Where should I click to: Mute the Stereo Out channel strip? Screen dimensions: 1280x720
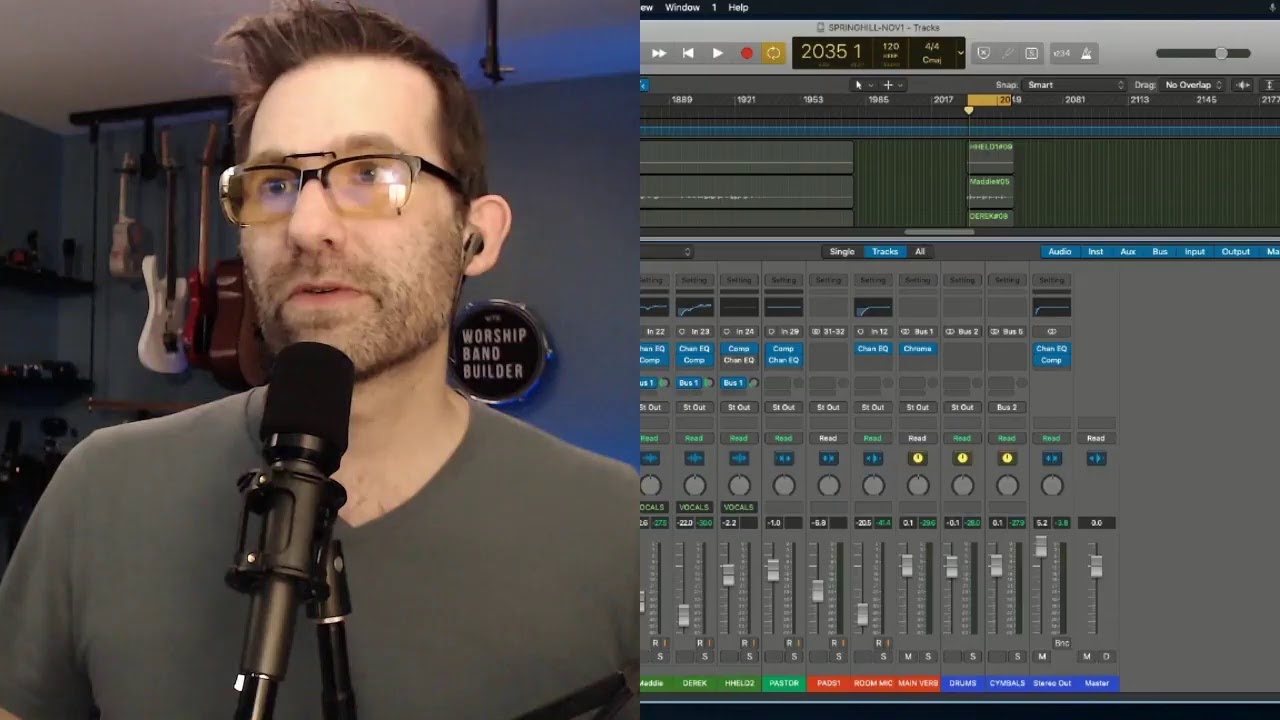pyautogui.click(x=1042, y=656)
